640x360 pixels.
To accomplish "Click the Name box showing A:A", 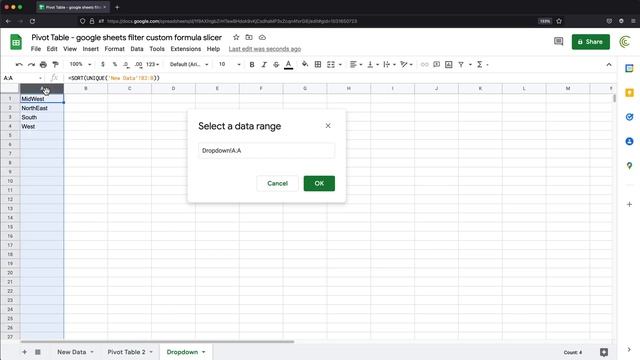I will [x=22, y=78].
